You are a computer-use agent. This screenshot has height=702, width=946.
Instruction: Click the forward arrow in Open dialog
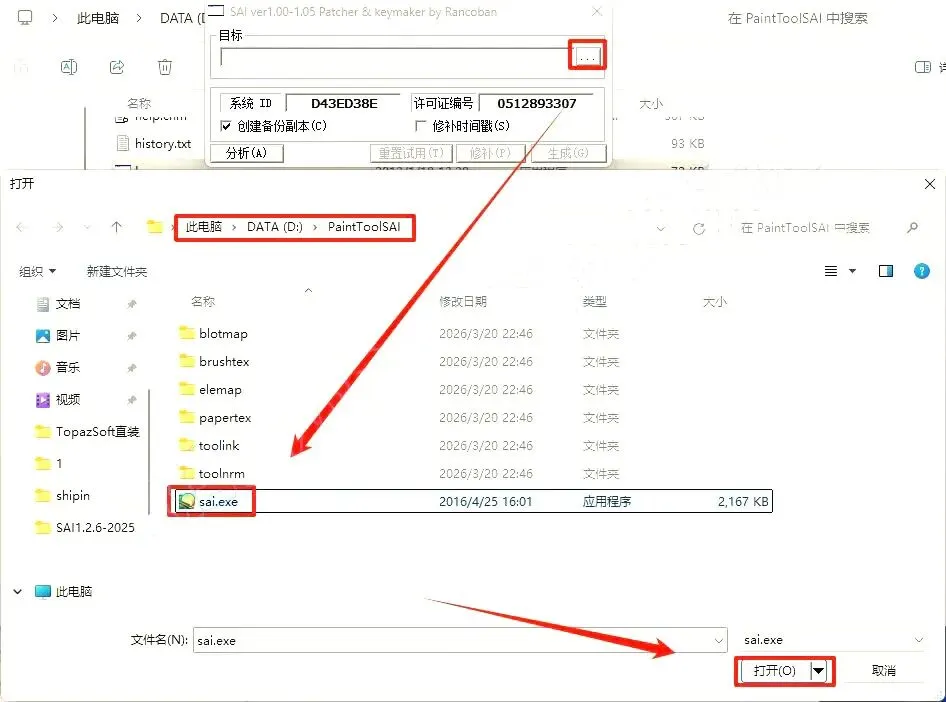click(57, 227)
